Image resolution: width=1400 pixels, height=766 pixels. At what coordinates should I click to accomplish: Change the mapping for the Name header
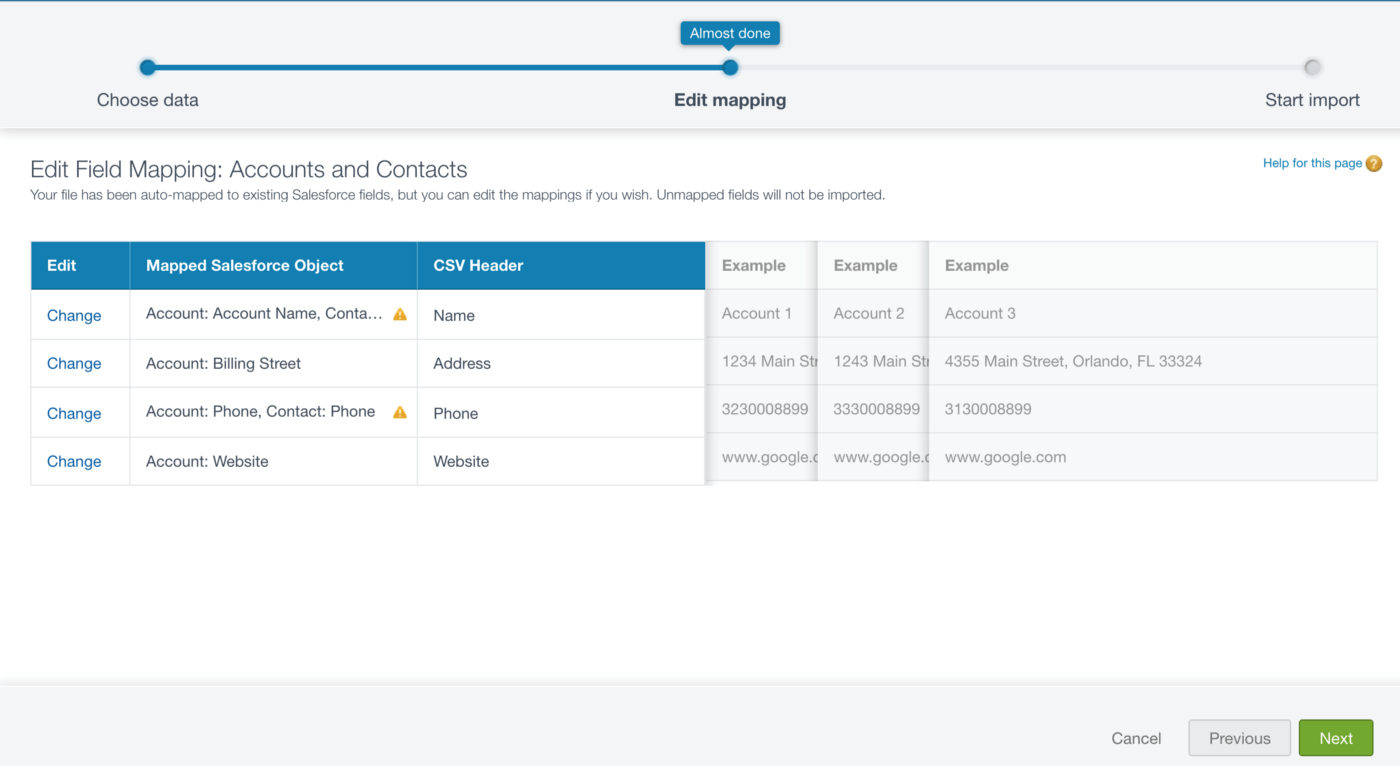(74, 315)
